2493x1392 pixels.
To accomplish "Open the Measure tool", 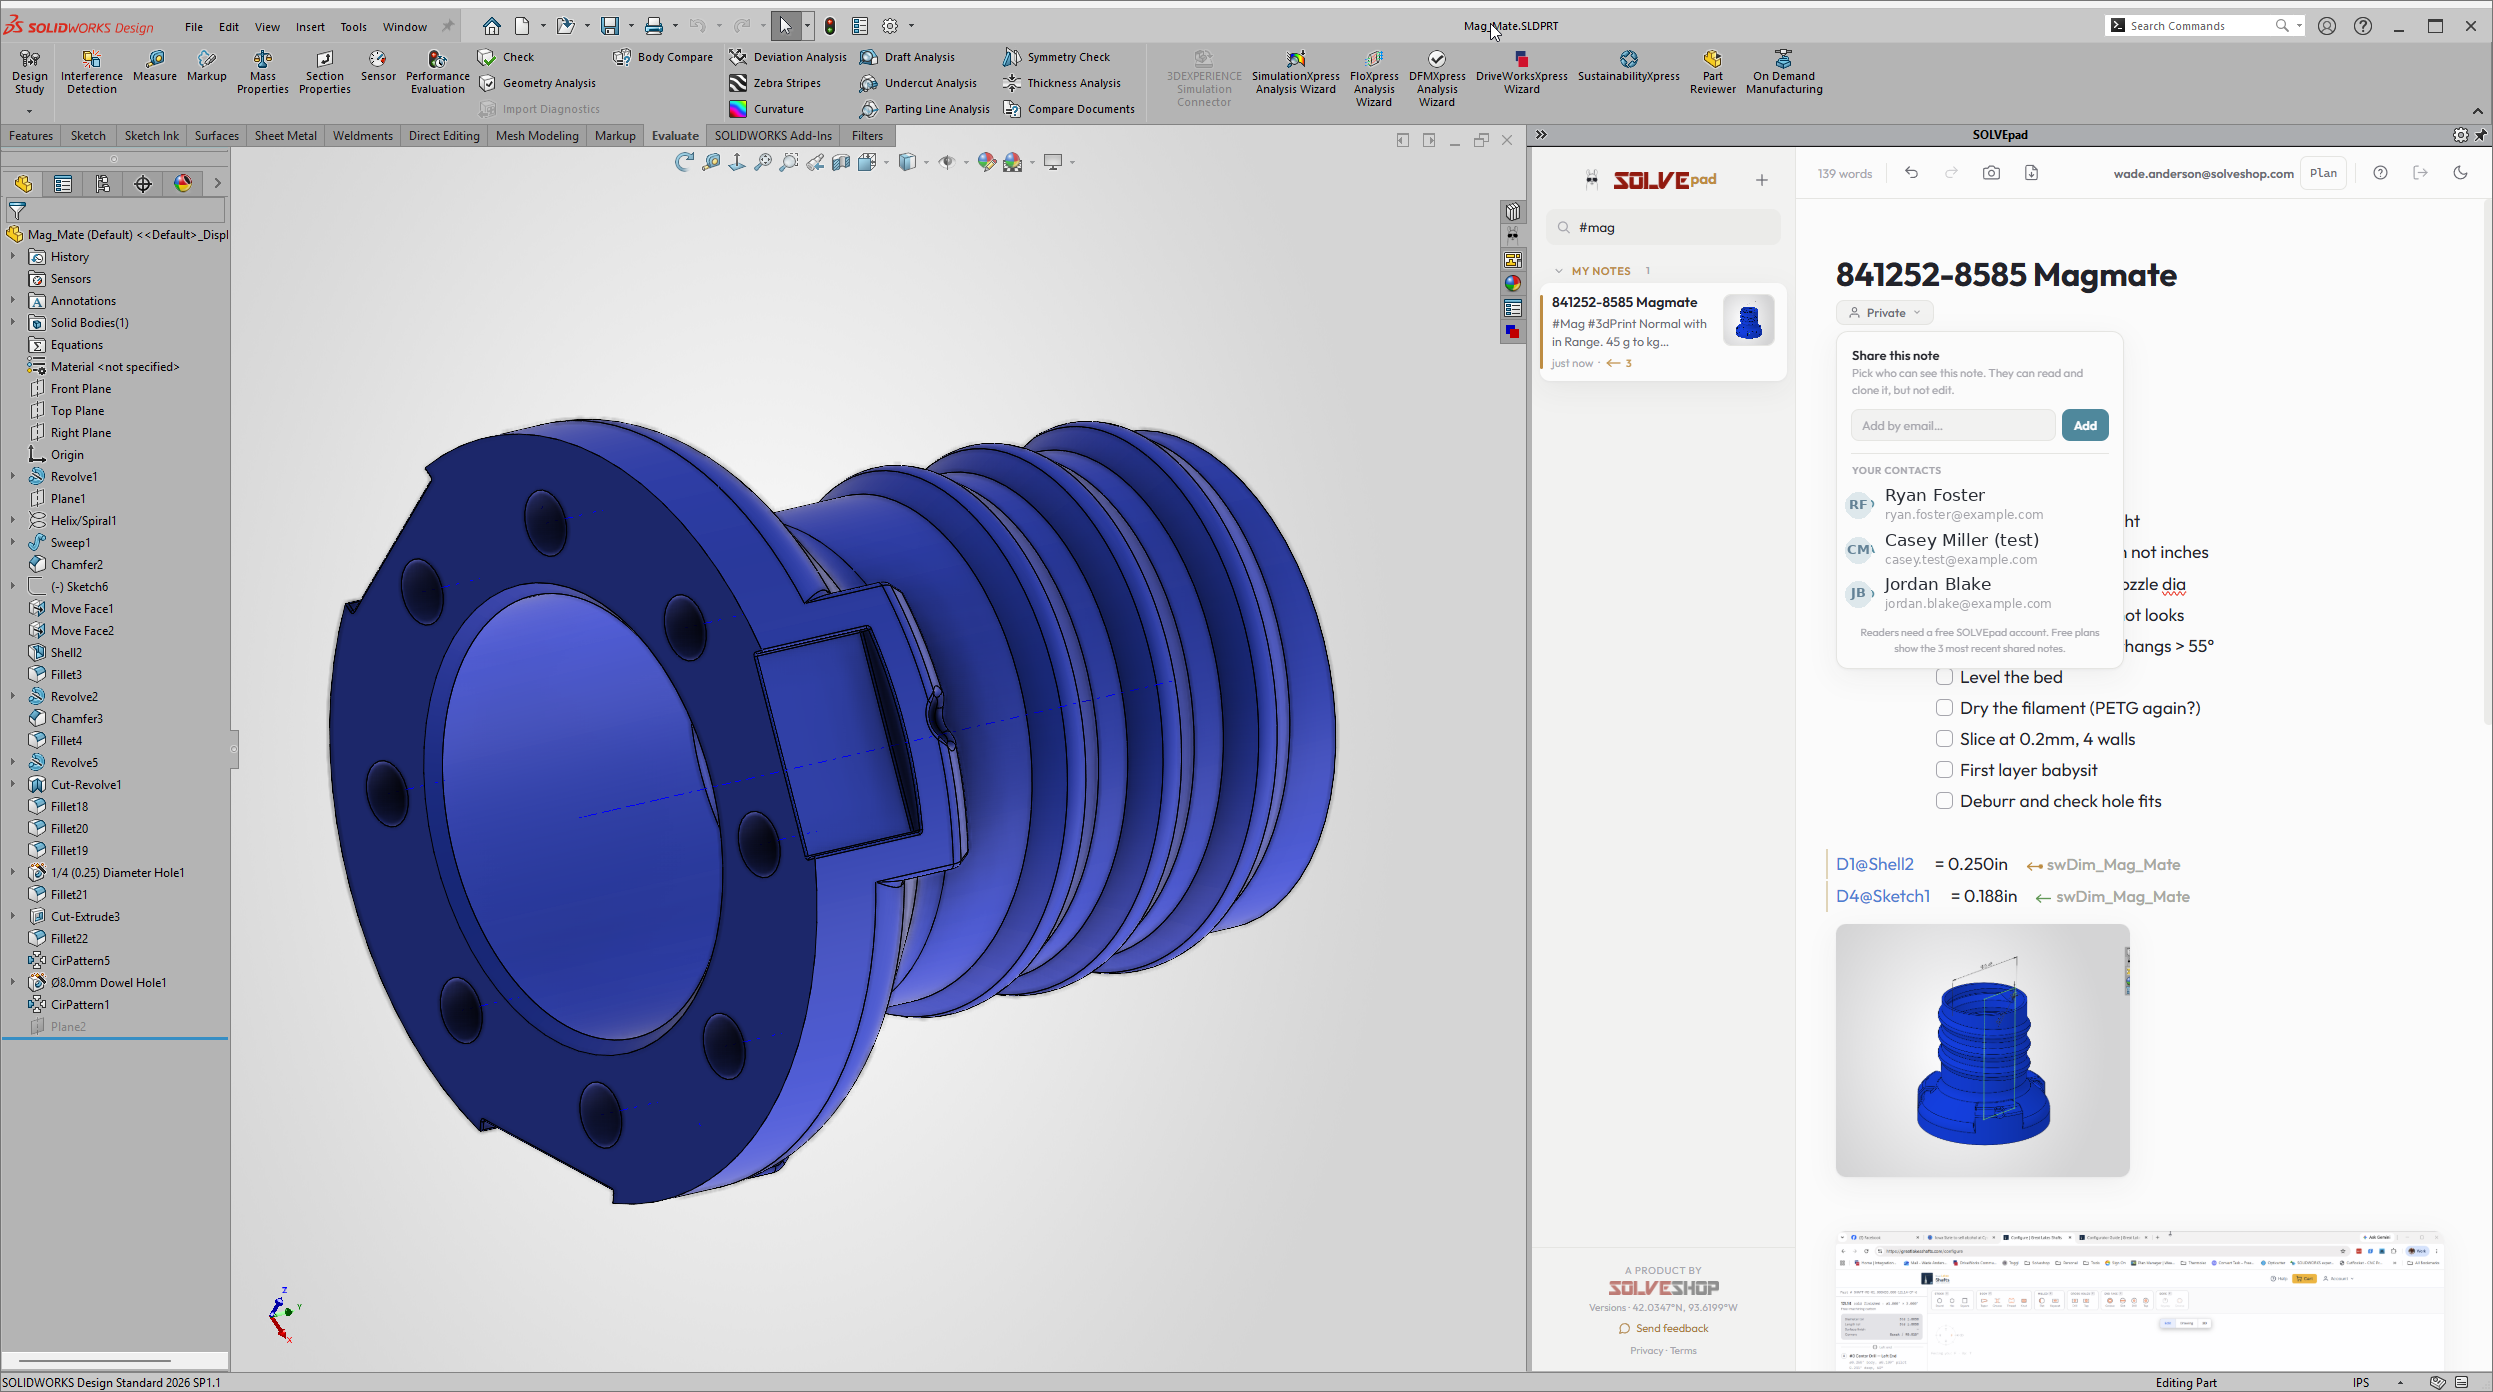I will (x=154, y=66).
